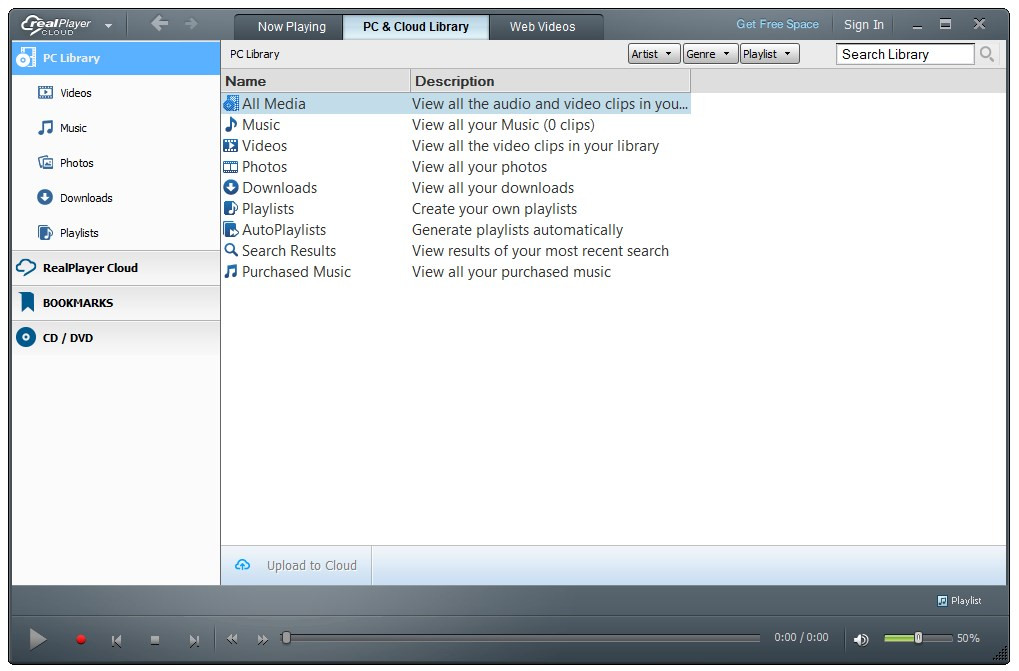Click the Rewind button
The image size is (1019, 671).
click(x=232, y=639)
